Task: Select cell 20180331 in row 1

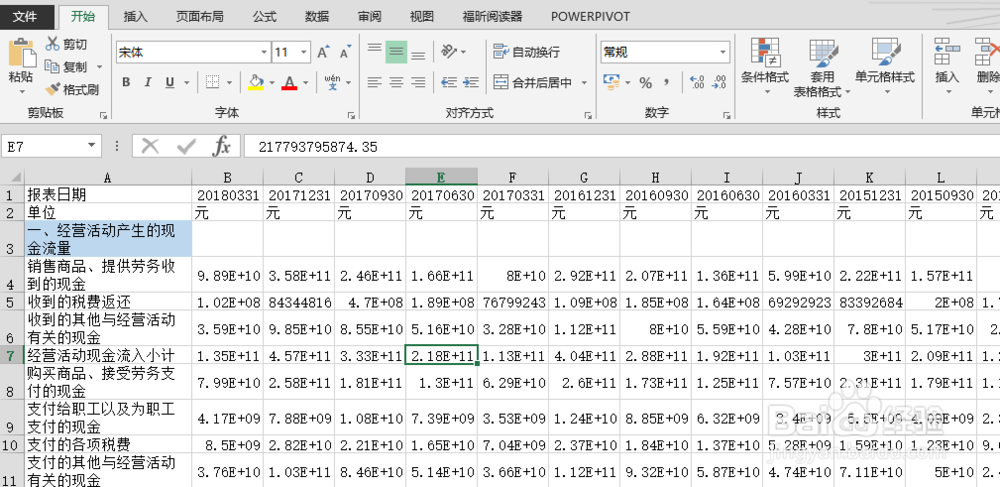Action: click(x=228, y=194)
